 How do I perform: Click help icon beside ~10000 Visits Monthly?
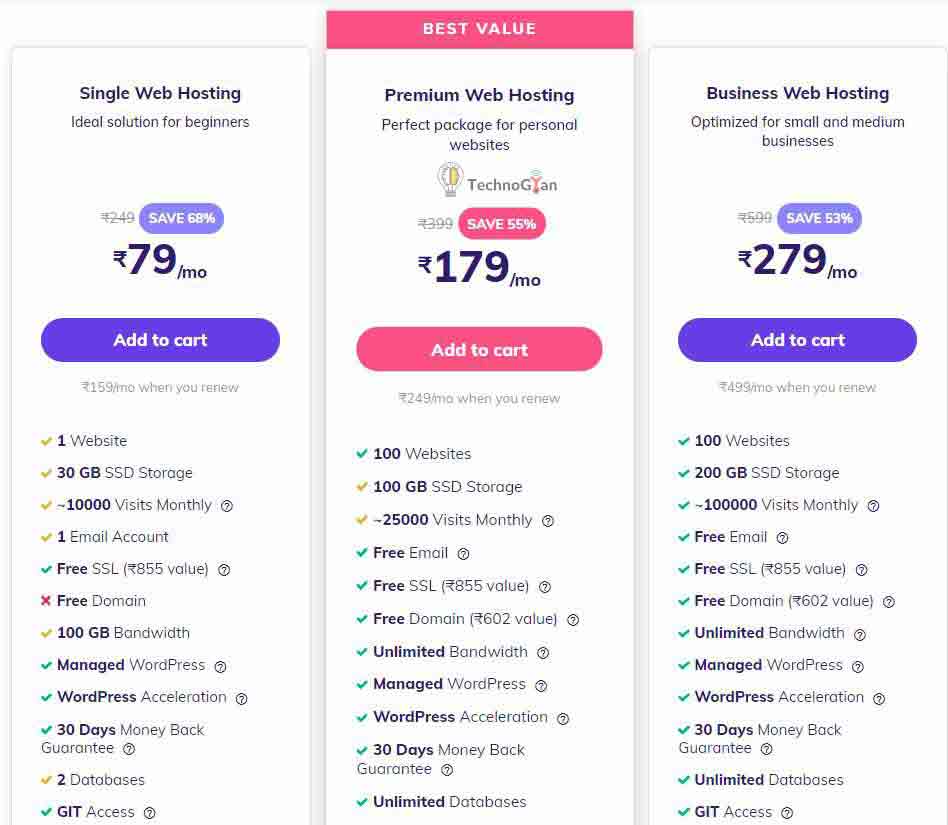pos(227,506)
